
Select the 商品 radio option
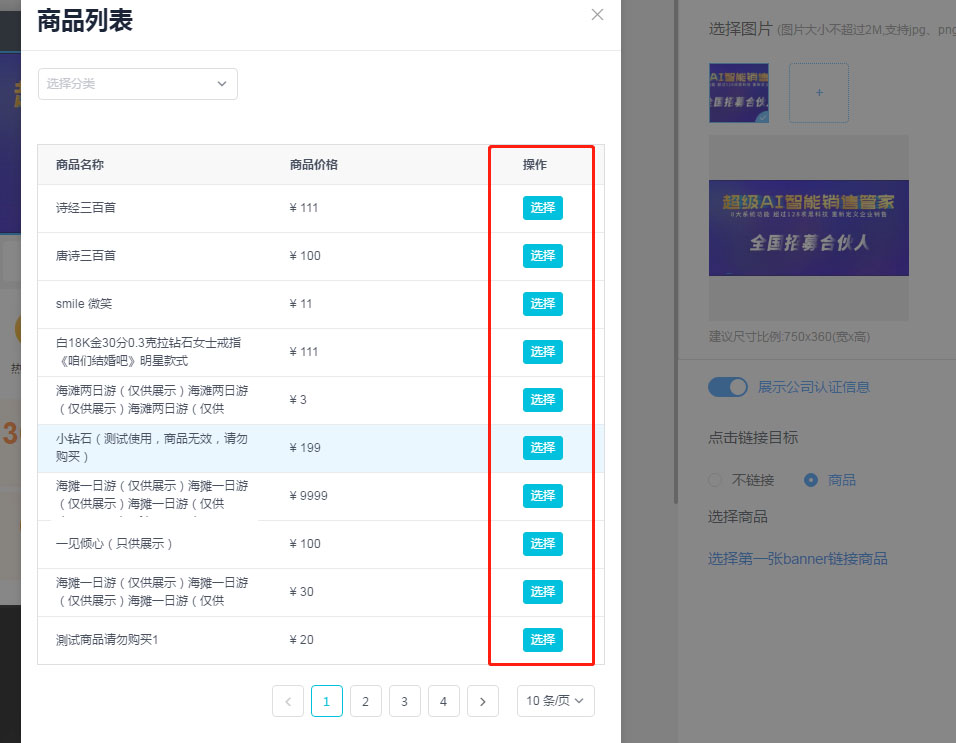click(811, 480)
